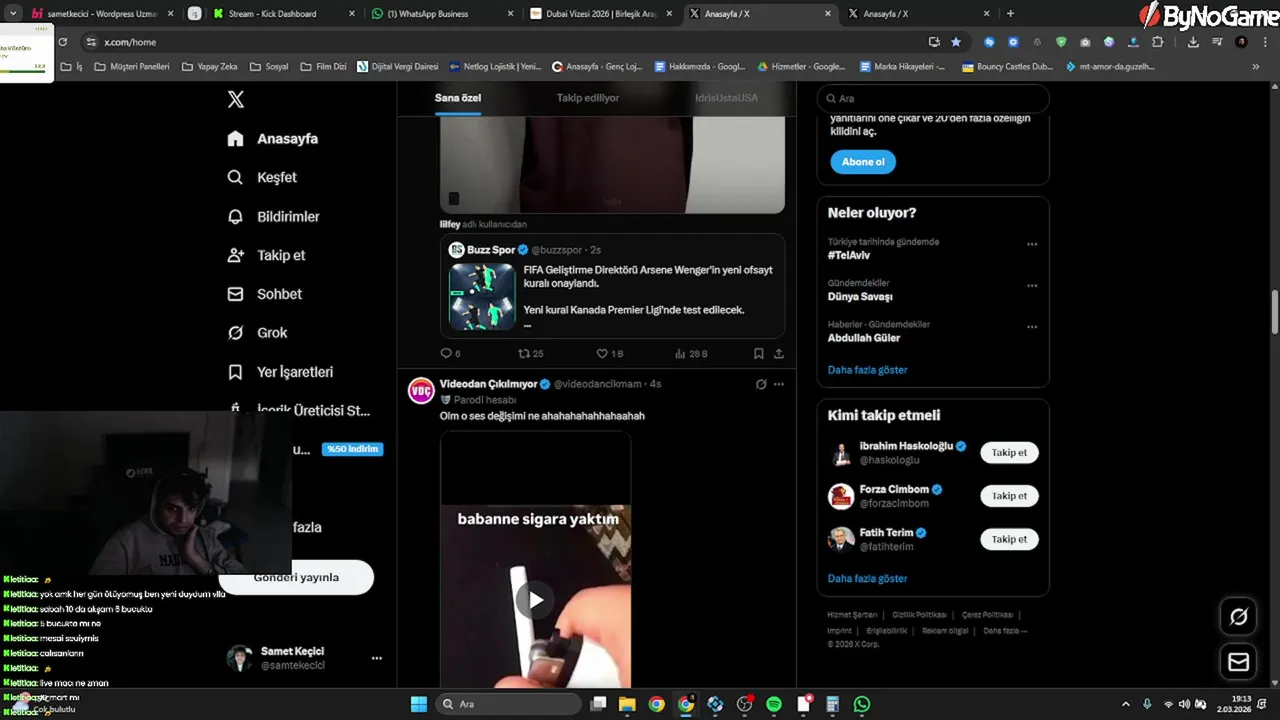
Task: Open Chrome downloads icon
Action: 1193,42
